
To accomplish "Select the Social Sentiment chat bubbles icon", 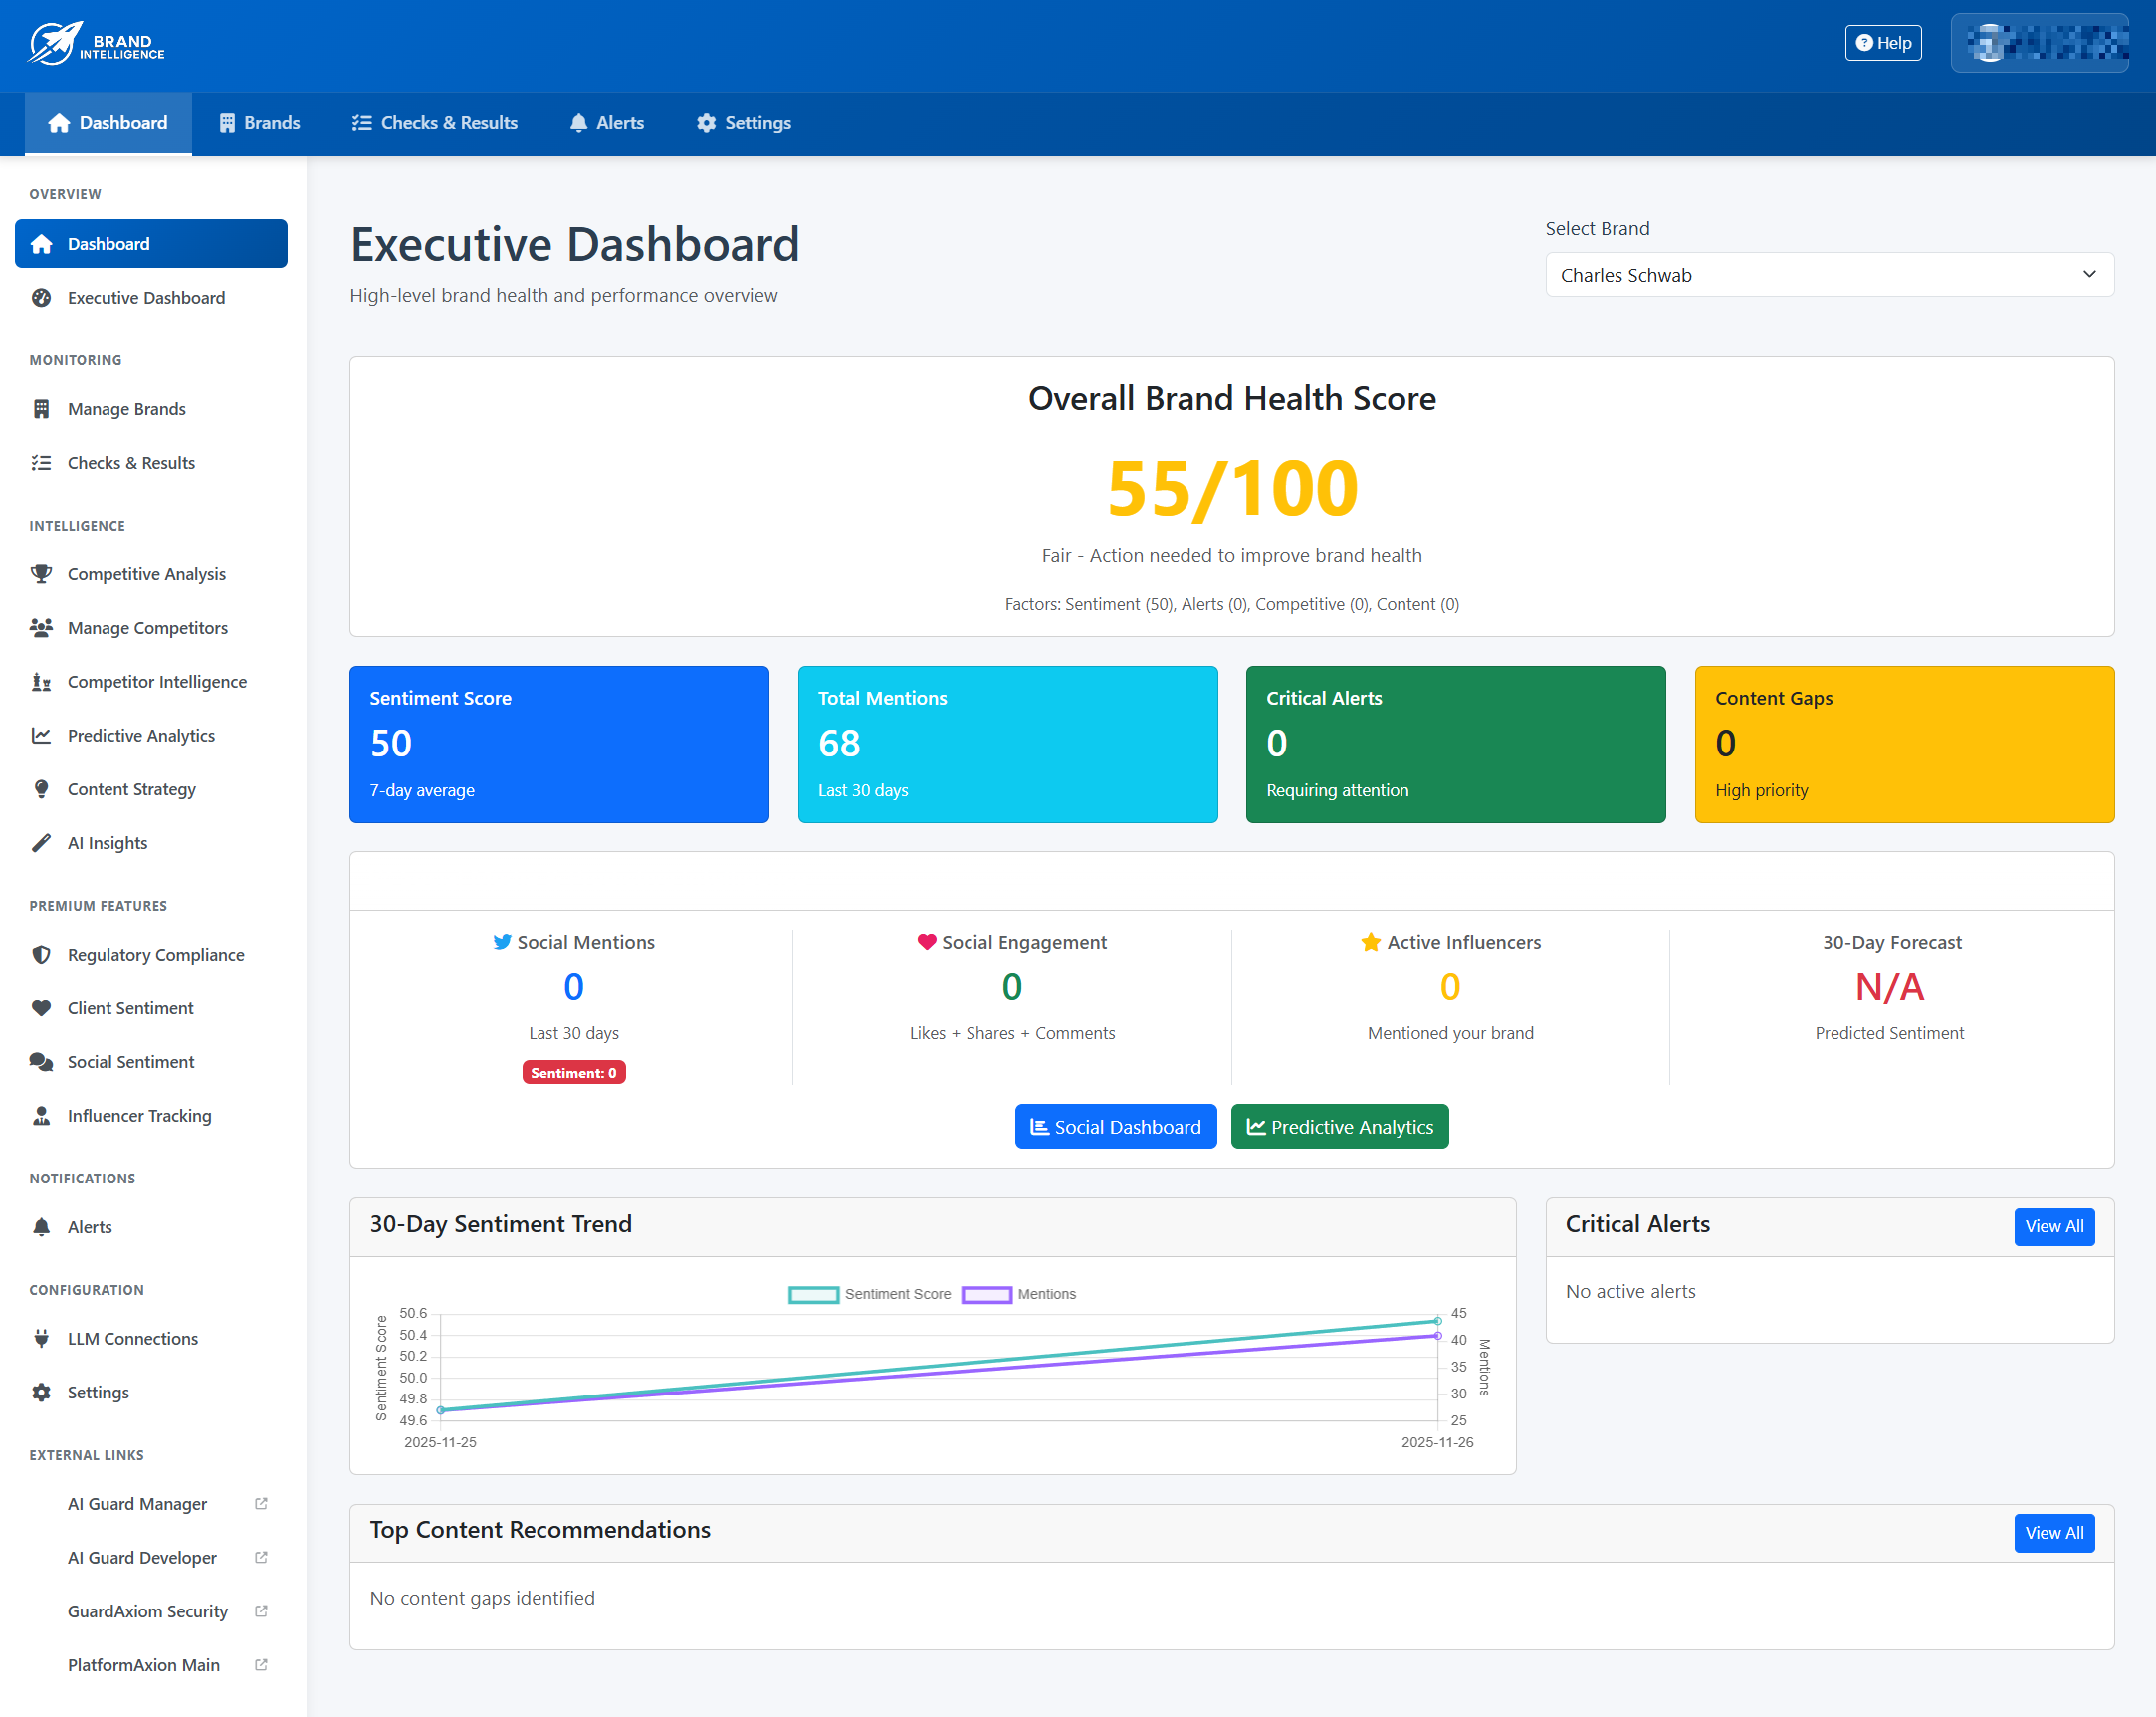I will [x=41, y=1062].
